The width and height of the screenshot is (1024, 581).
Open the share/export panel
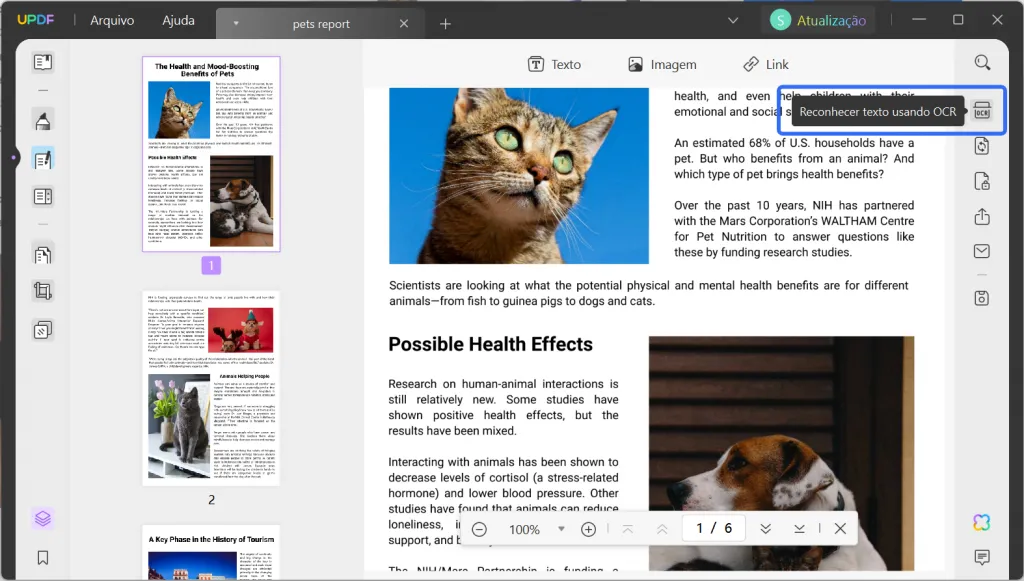(x=981, y=216)
